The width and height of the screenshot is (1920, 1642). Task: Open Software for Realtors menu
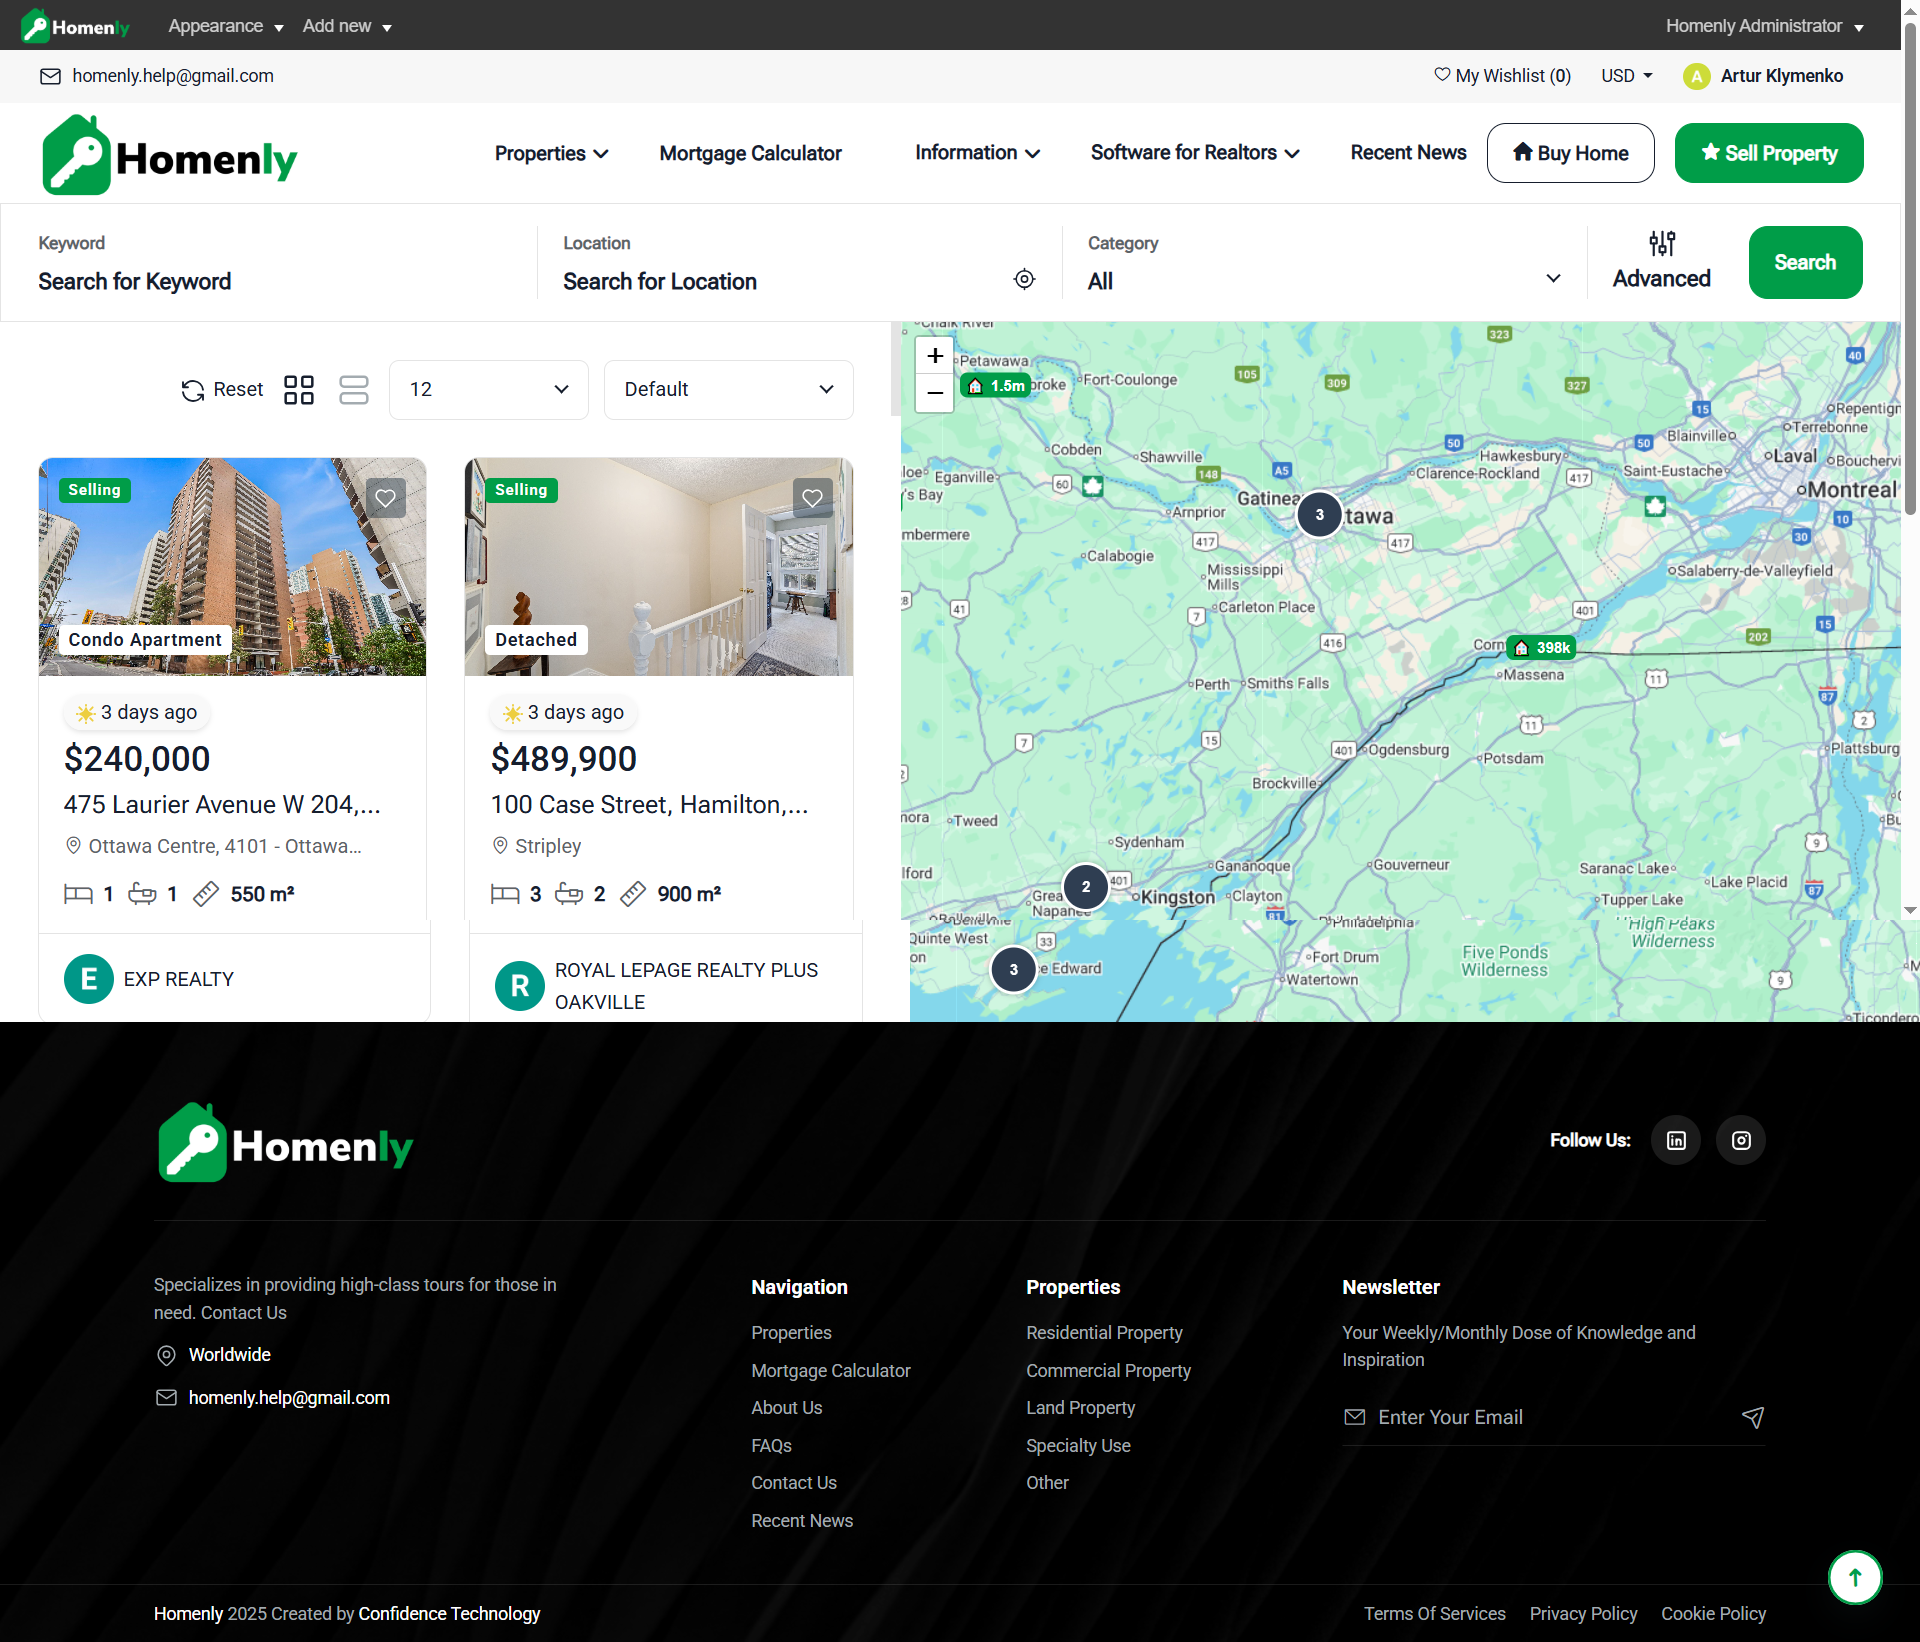tap(1194, 153)
